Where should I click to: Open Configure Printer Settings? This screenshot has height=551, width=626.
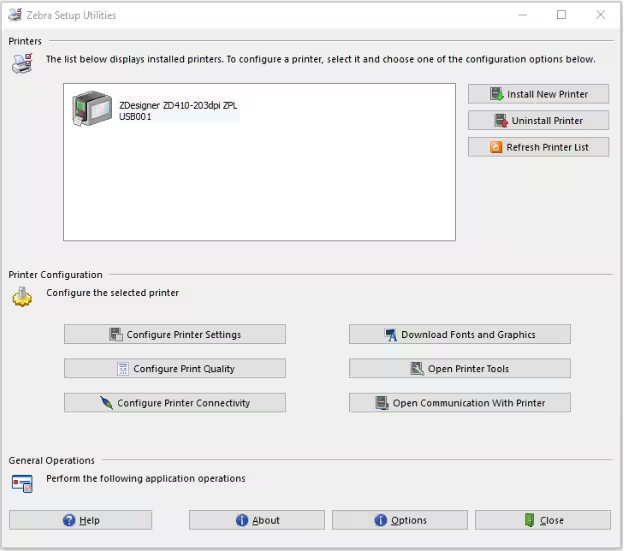coord(175,334)
